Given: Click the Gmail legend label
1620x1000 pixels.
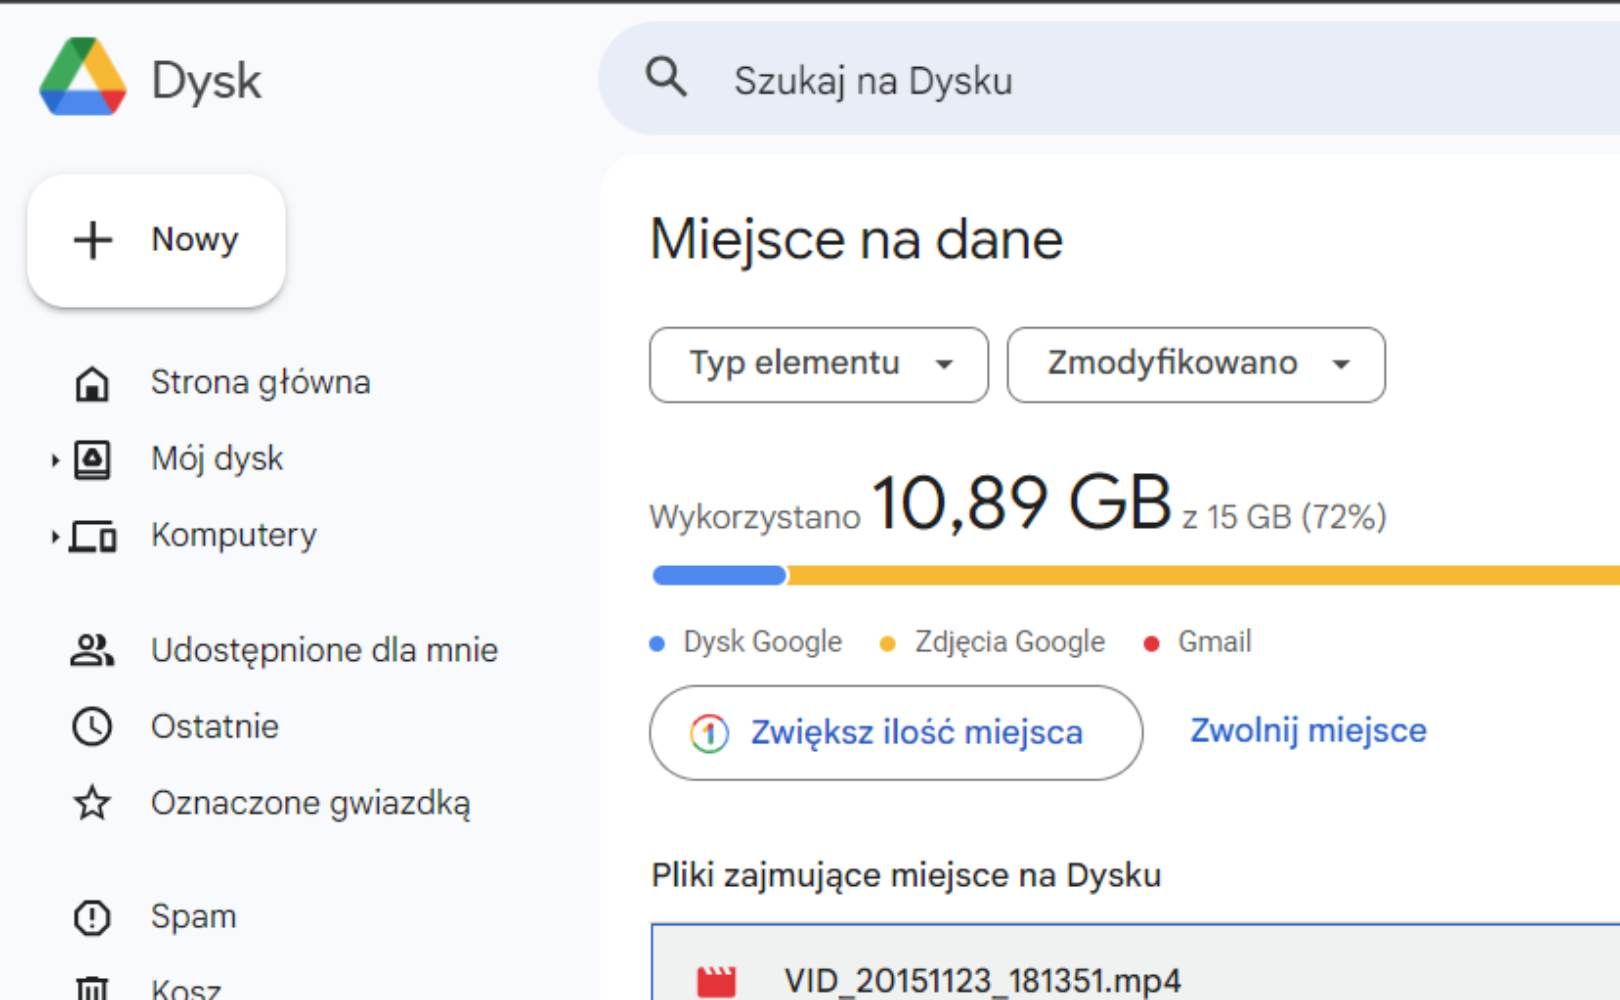Looking at the screenshot, I should (1214, 641).
